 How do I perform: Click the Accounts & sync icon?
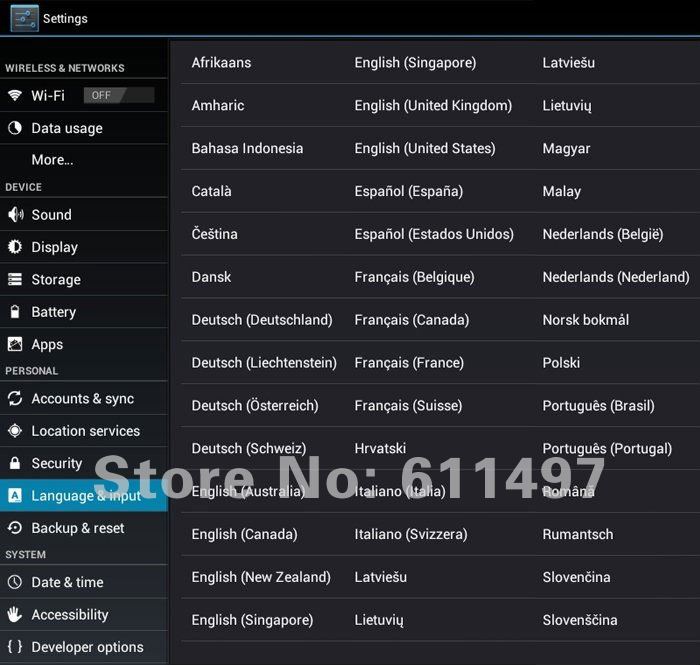tap(15, 398)
